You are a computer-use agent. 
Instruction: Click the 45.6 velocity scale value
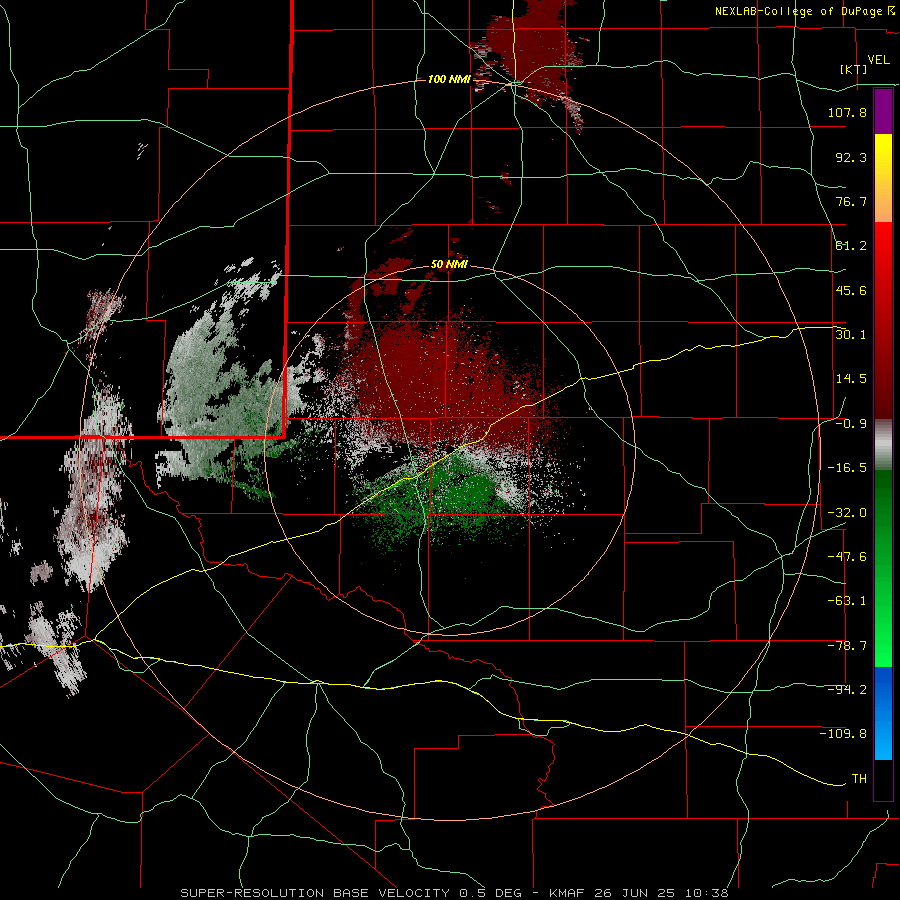pyautogui.click(x=851, y=290)
